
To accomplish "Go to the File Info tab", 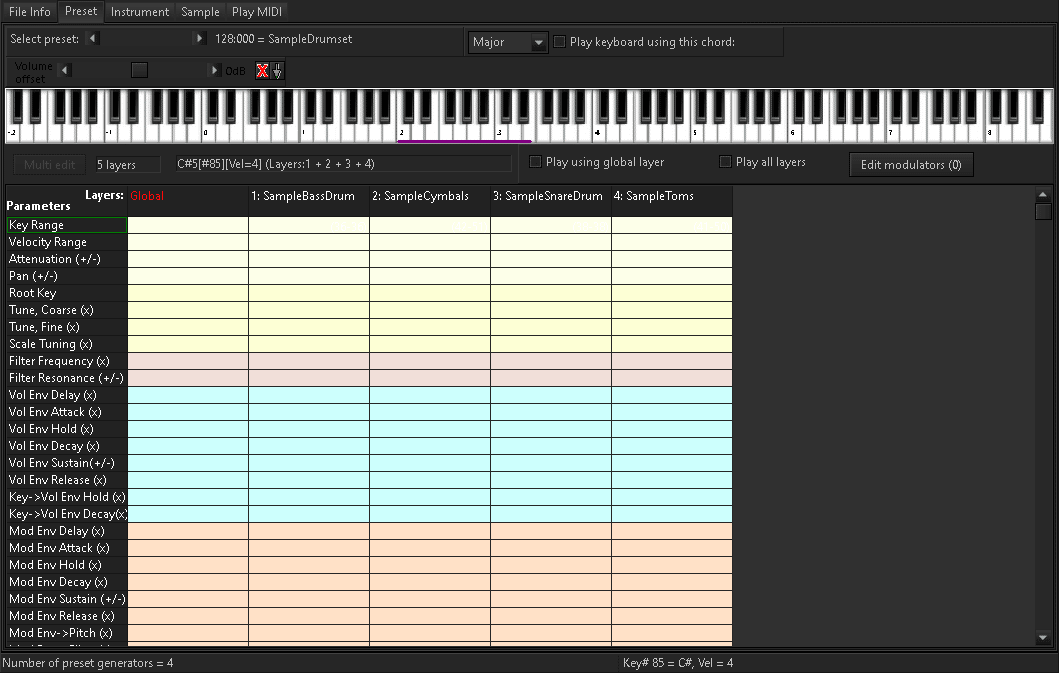I will [29, 12].
